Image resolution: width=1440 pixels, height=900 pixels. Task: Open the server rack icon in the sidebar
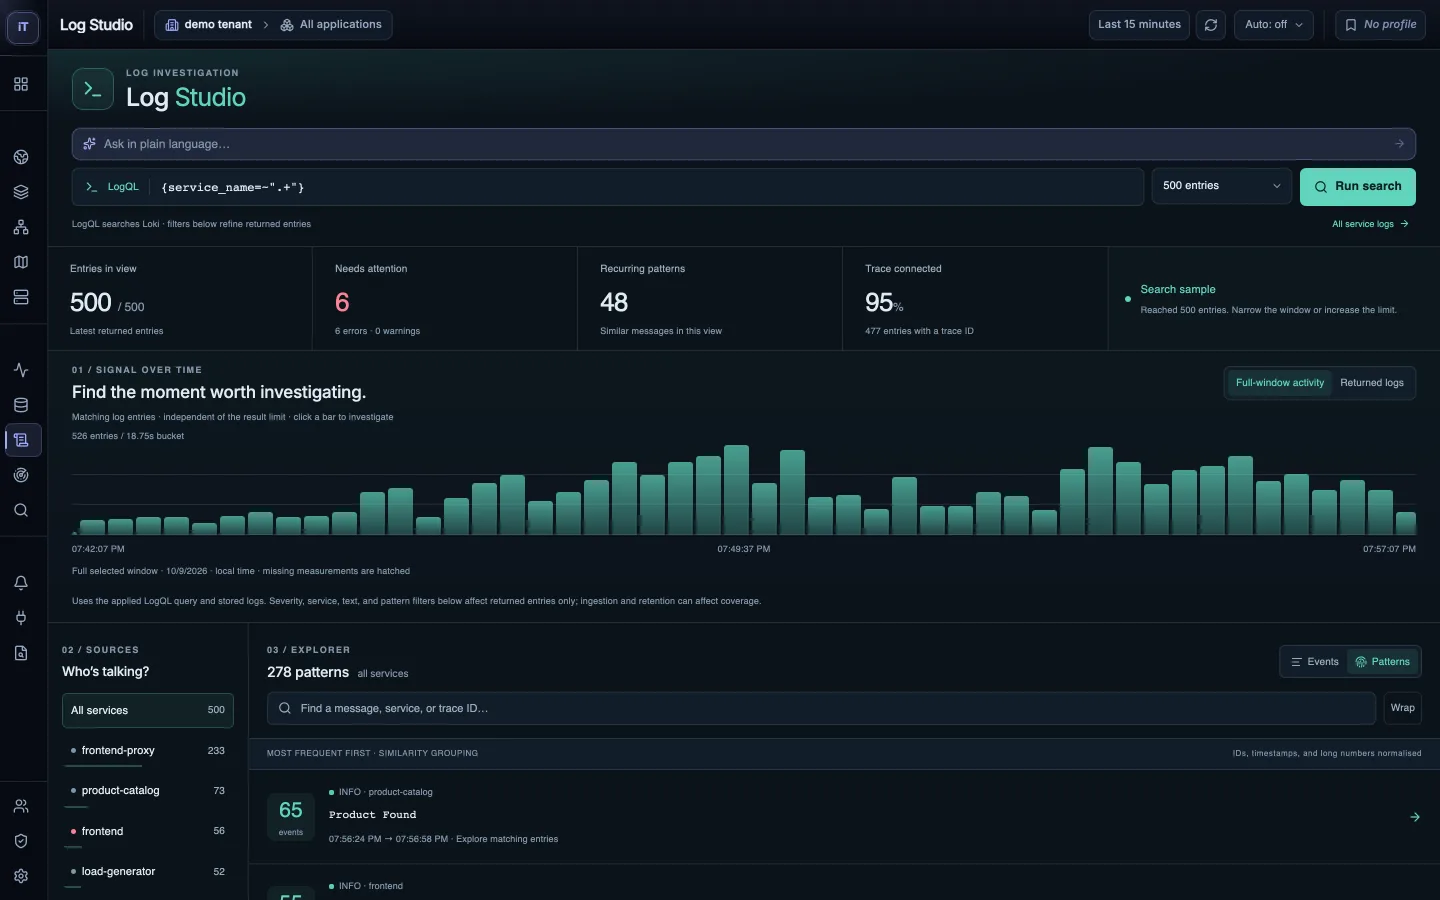point(21,297)
